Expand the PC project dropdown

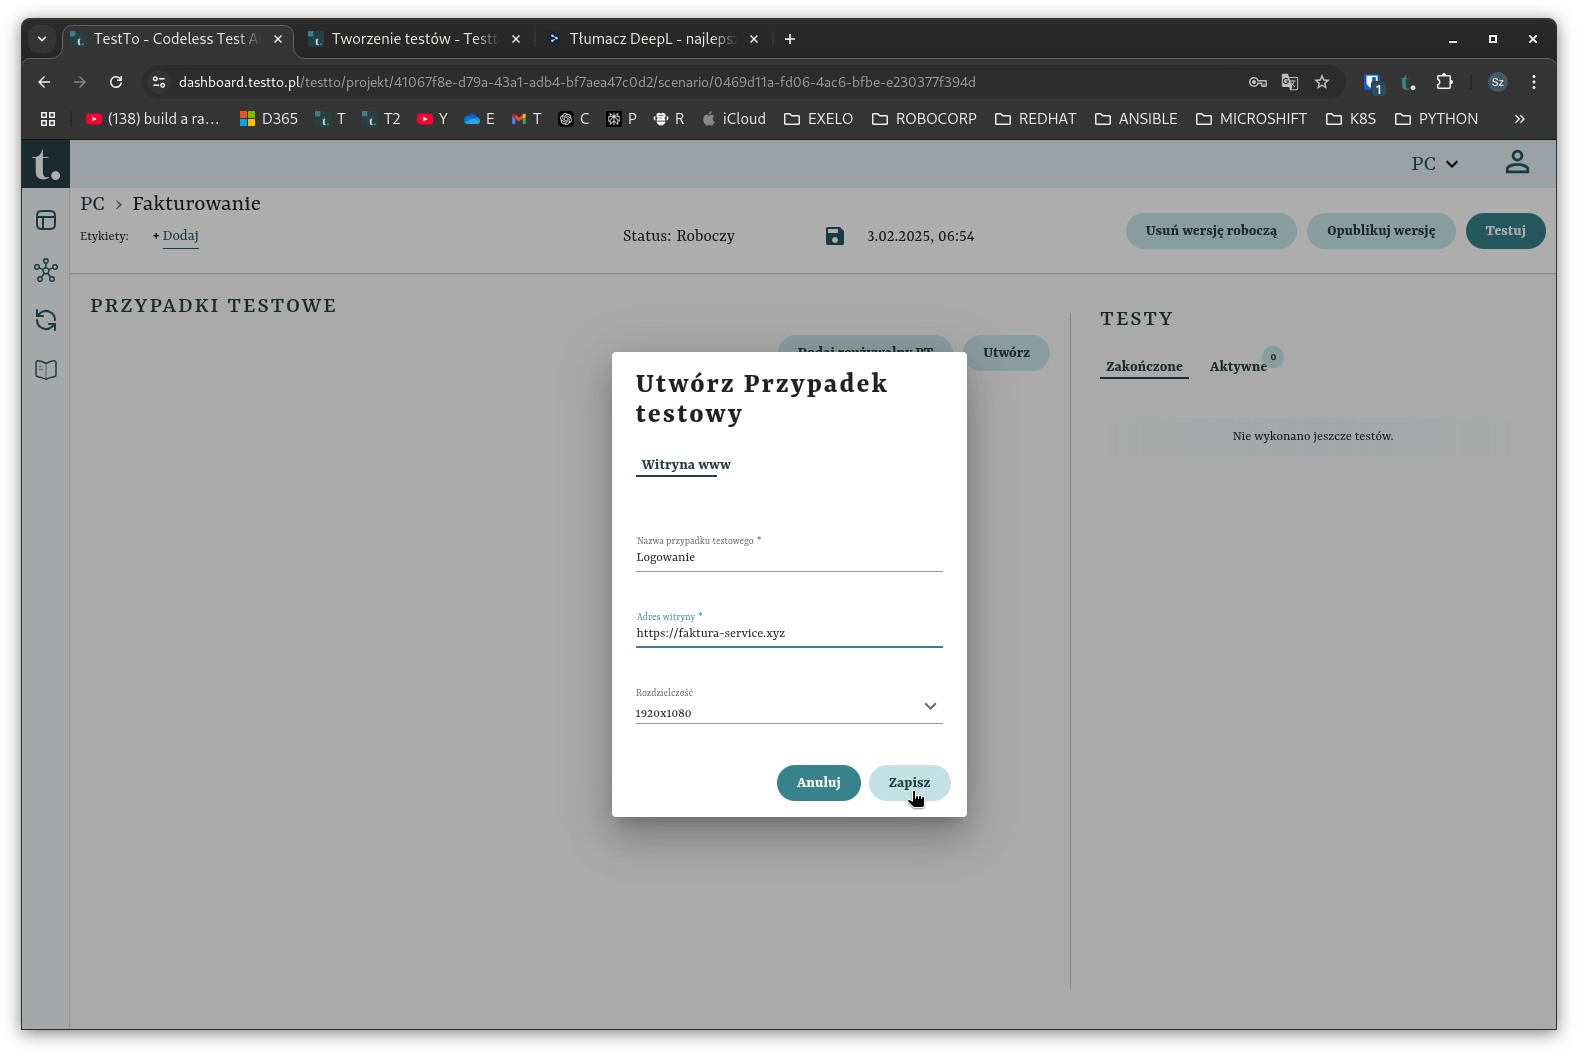tap(1434, 164)
